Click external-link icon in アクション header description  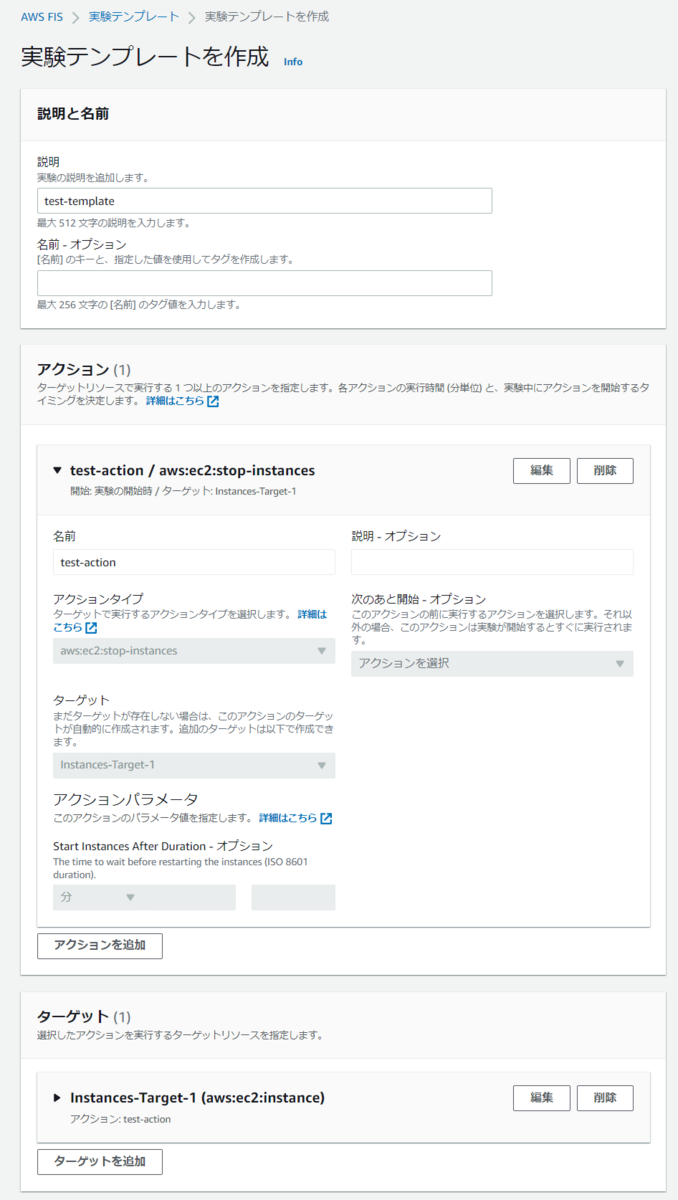point(213,401)
